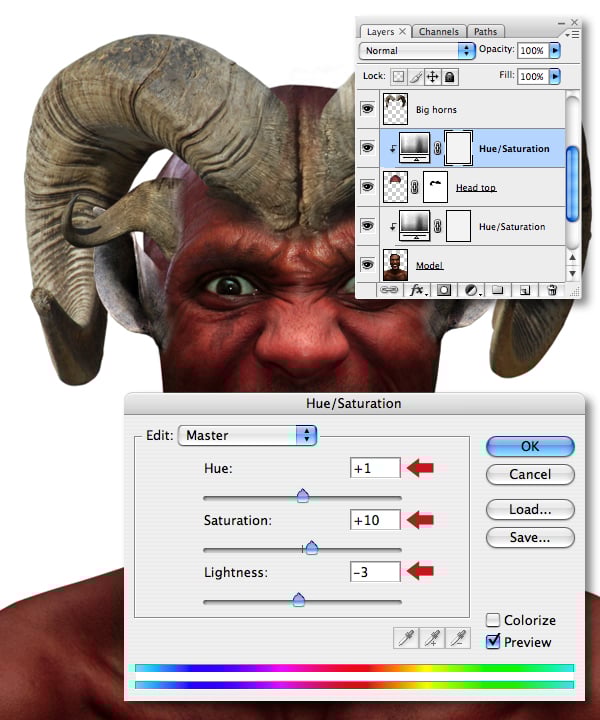600x720 pixels.
Task: Hide the Big horns layer
Action: [367, 109]
